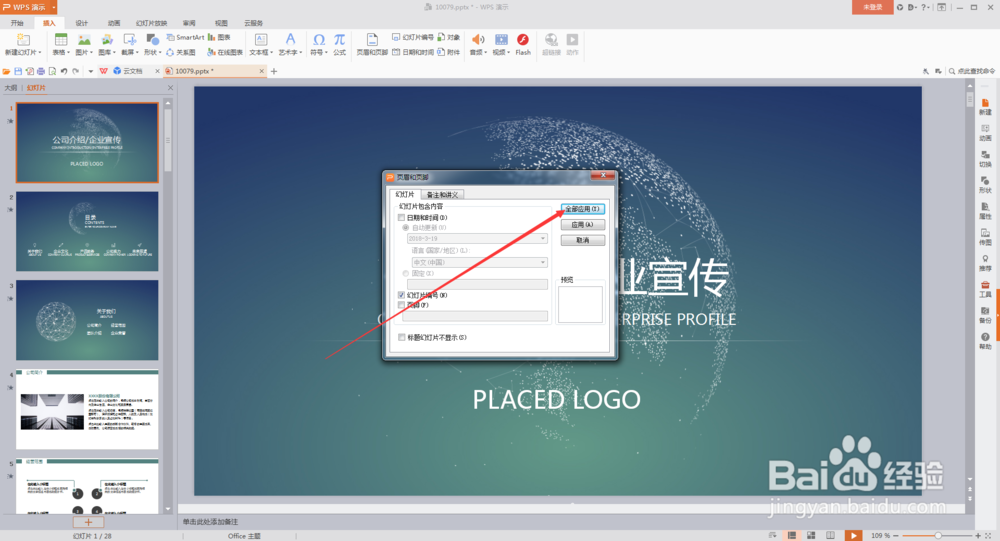The width and height of the screenshot is (1000, 541).
Task: Click the 未登录 login button
Action: 872,7
